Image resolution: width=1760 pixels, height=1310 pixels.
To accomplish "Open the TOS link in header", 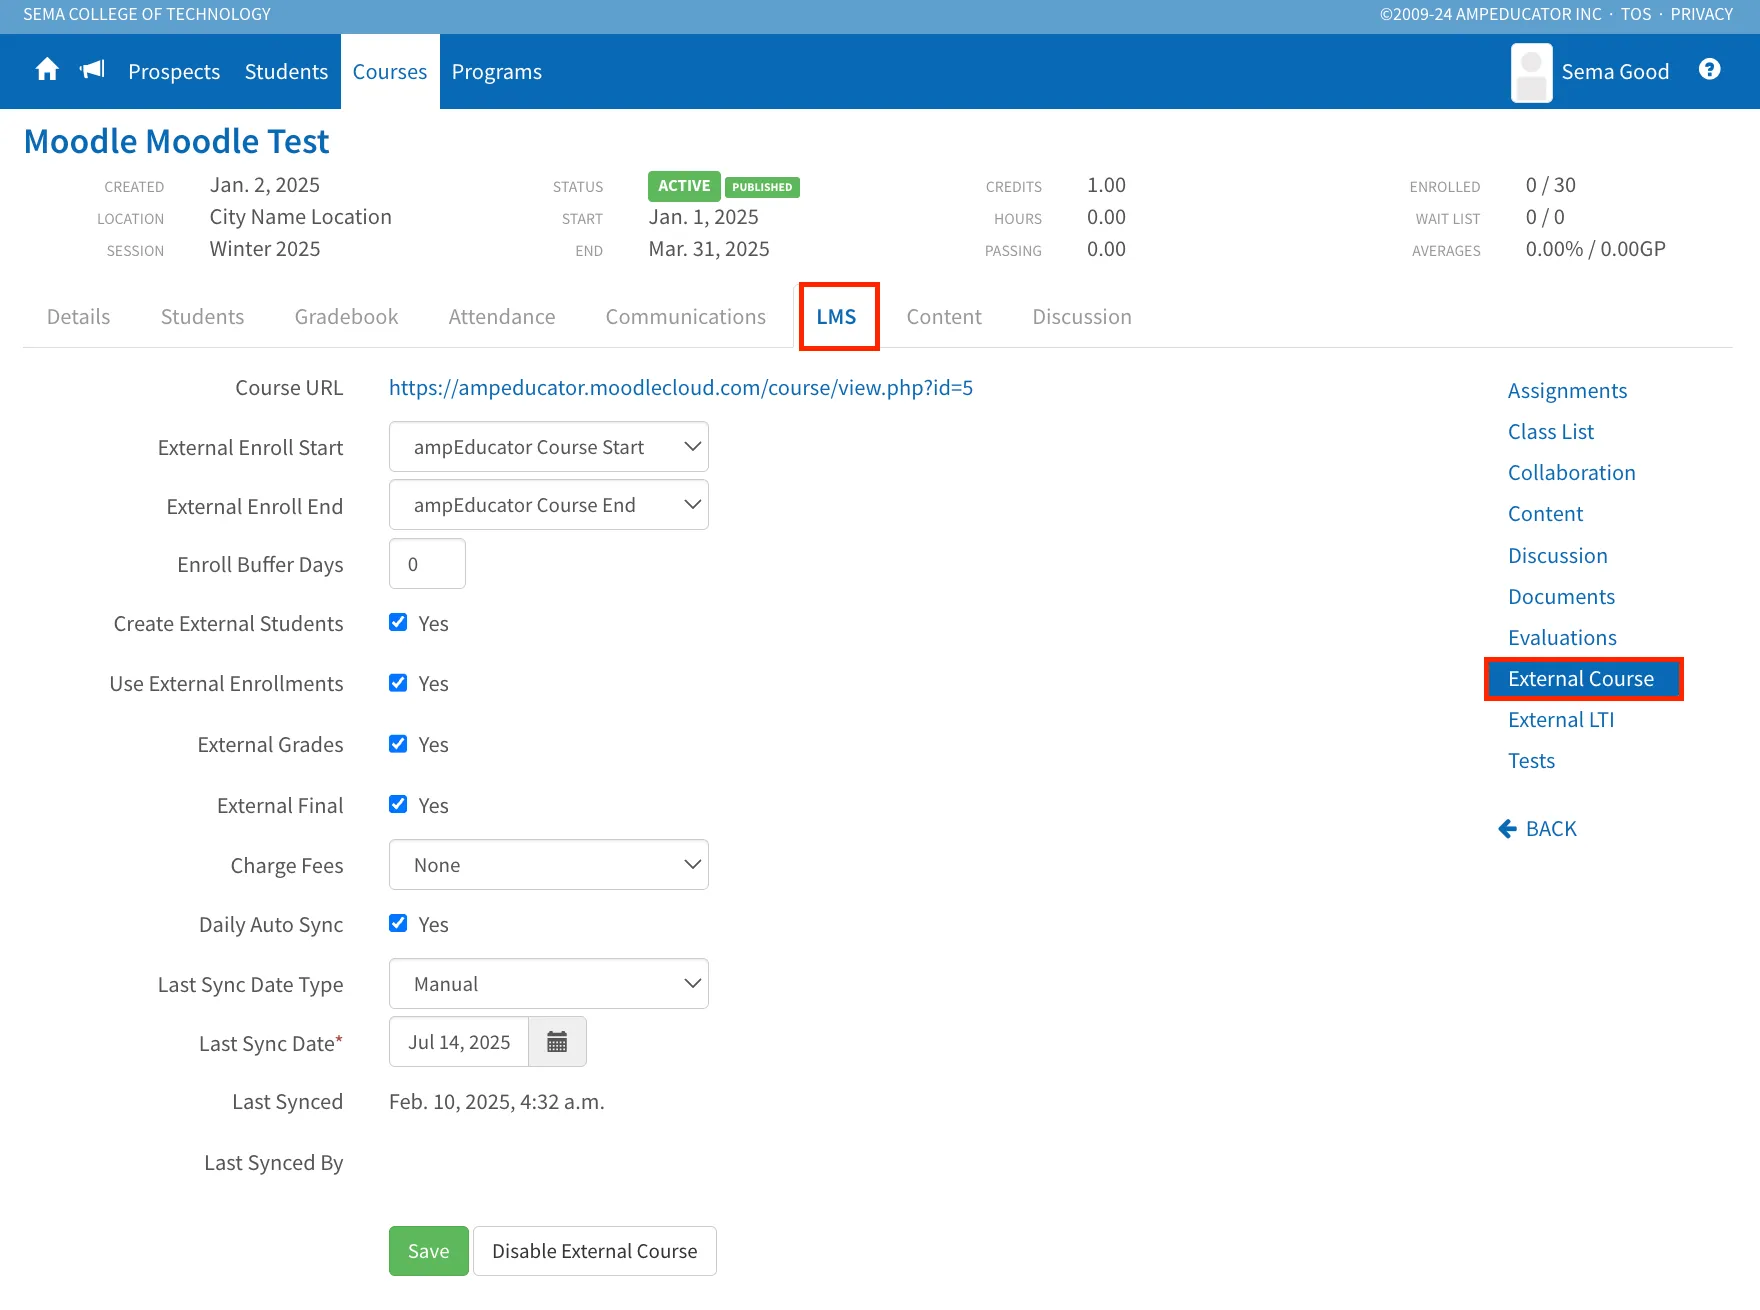I will tap(1636, 14).
